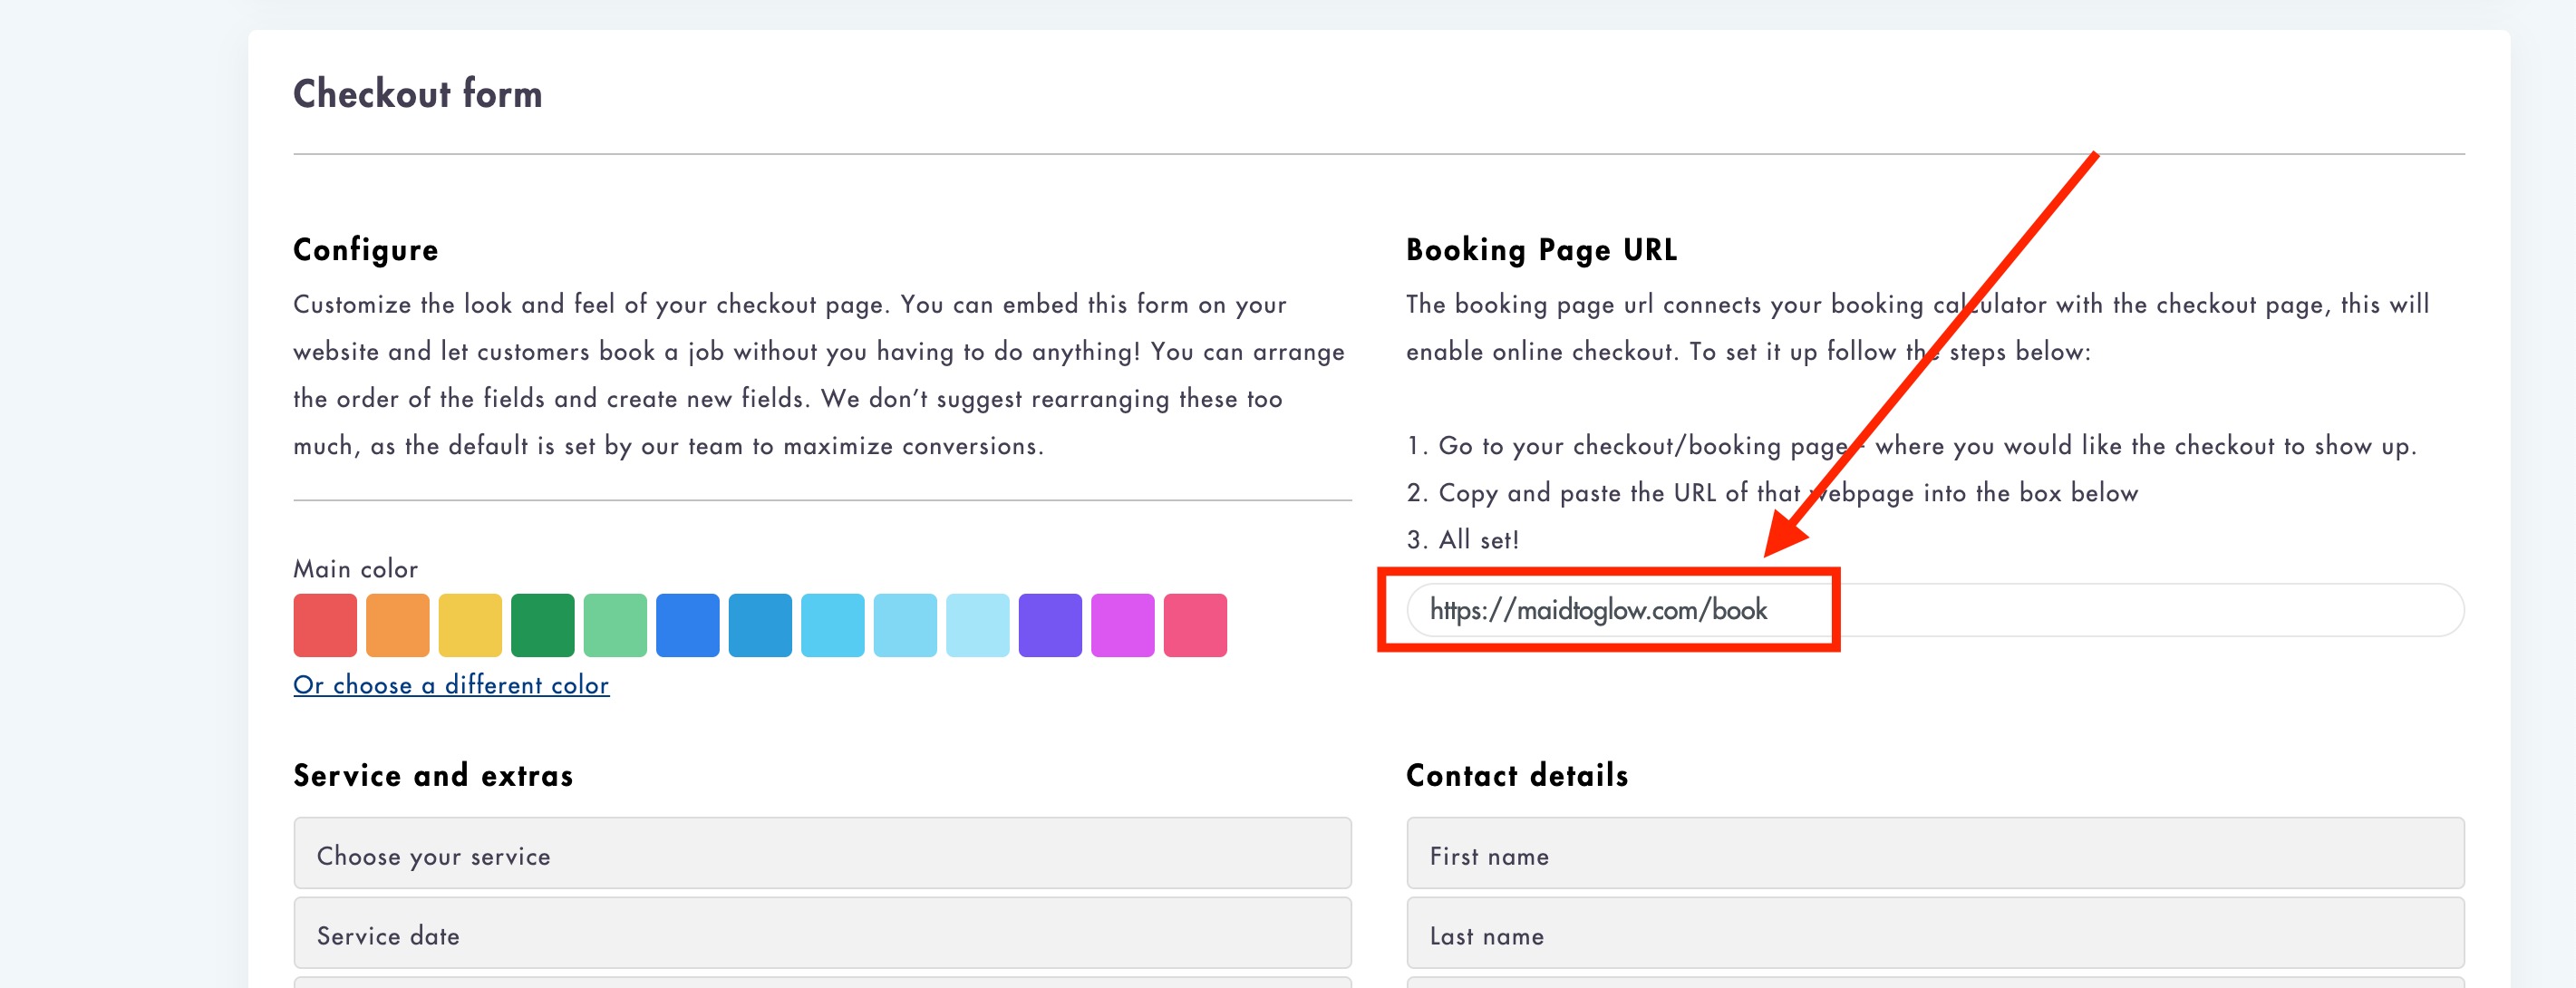The width and height of the screenshot is (2576, 988).
Task: Click the 'Booking Page URL' heading
Action: pyautogui.click(x=1541, y=250)
